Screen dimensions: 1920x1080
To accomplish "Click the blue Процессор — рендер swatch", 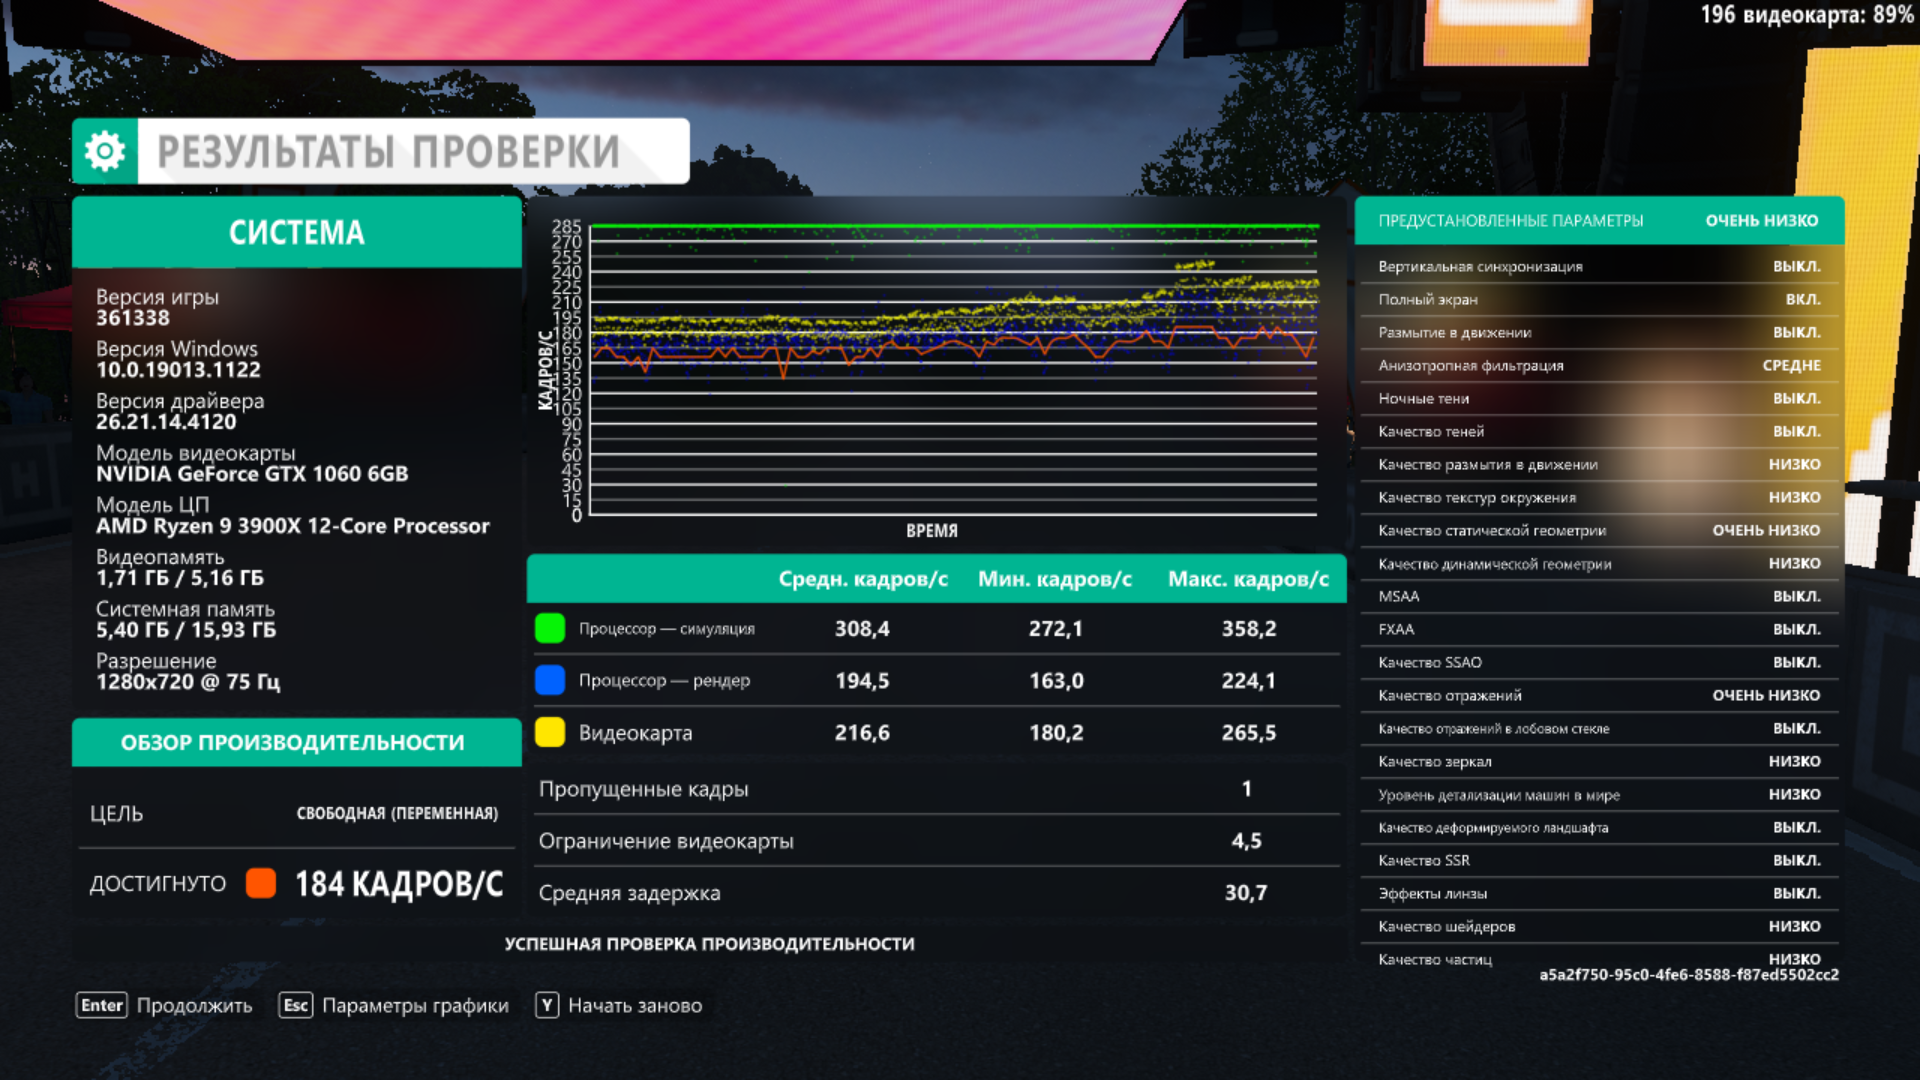I will coord(550,680).
